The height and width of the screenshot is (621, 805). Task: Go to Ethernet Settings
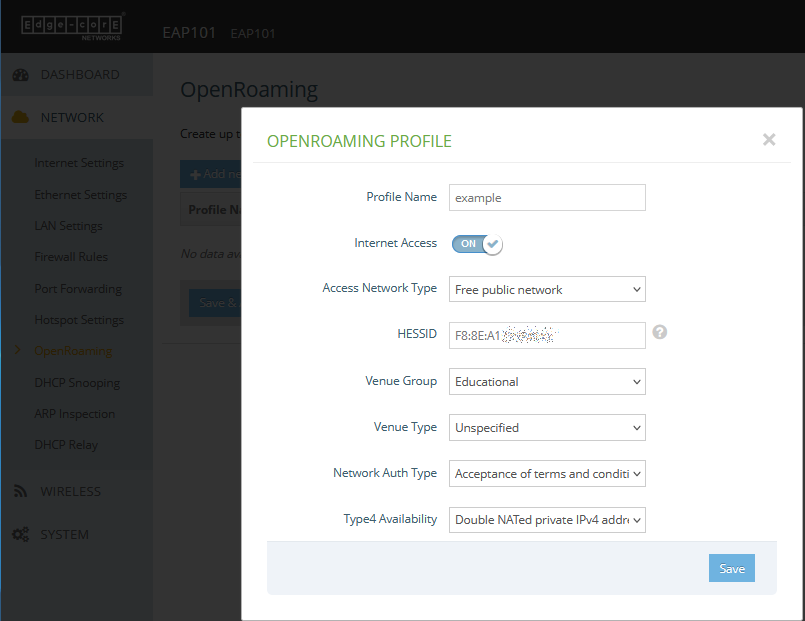(81, 195)
